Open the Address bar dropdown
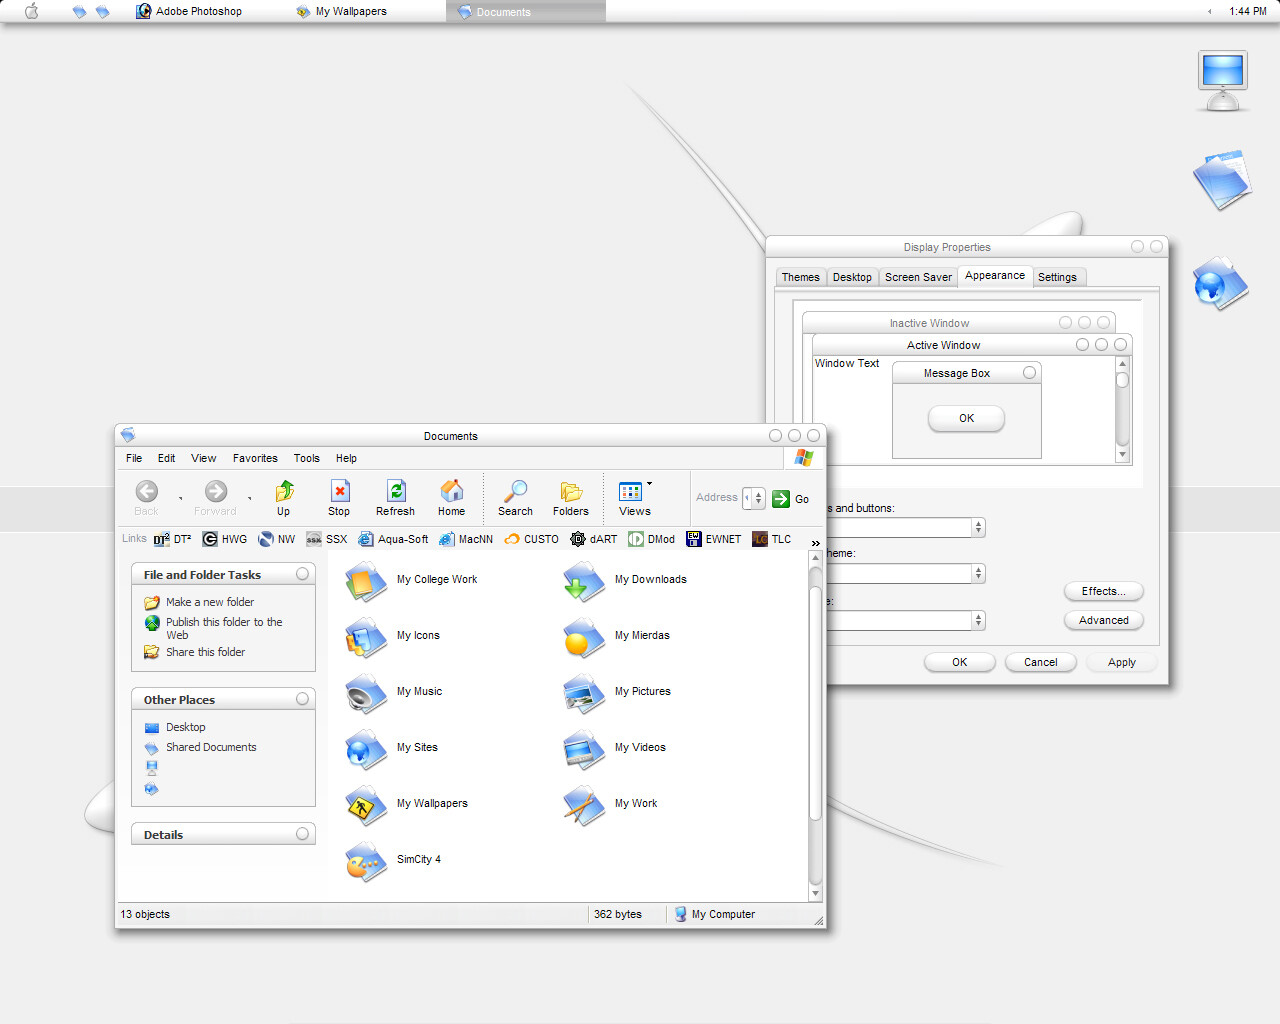This screenshot has height=1024, width=1280. coord(758,498)
